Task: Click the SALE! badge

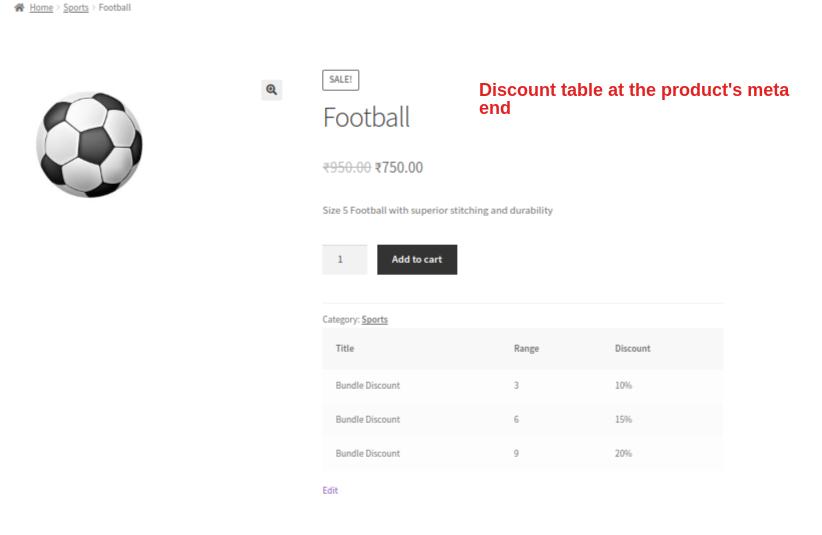Action: pyautogui.click(x=341, y=80)
